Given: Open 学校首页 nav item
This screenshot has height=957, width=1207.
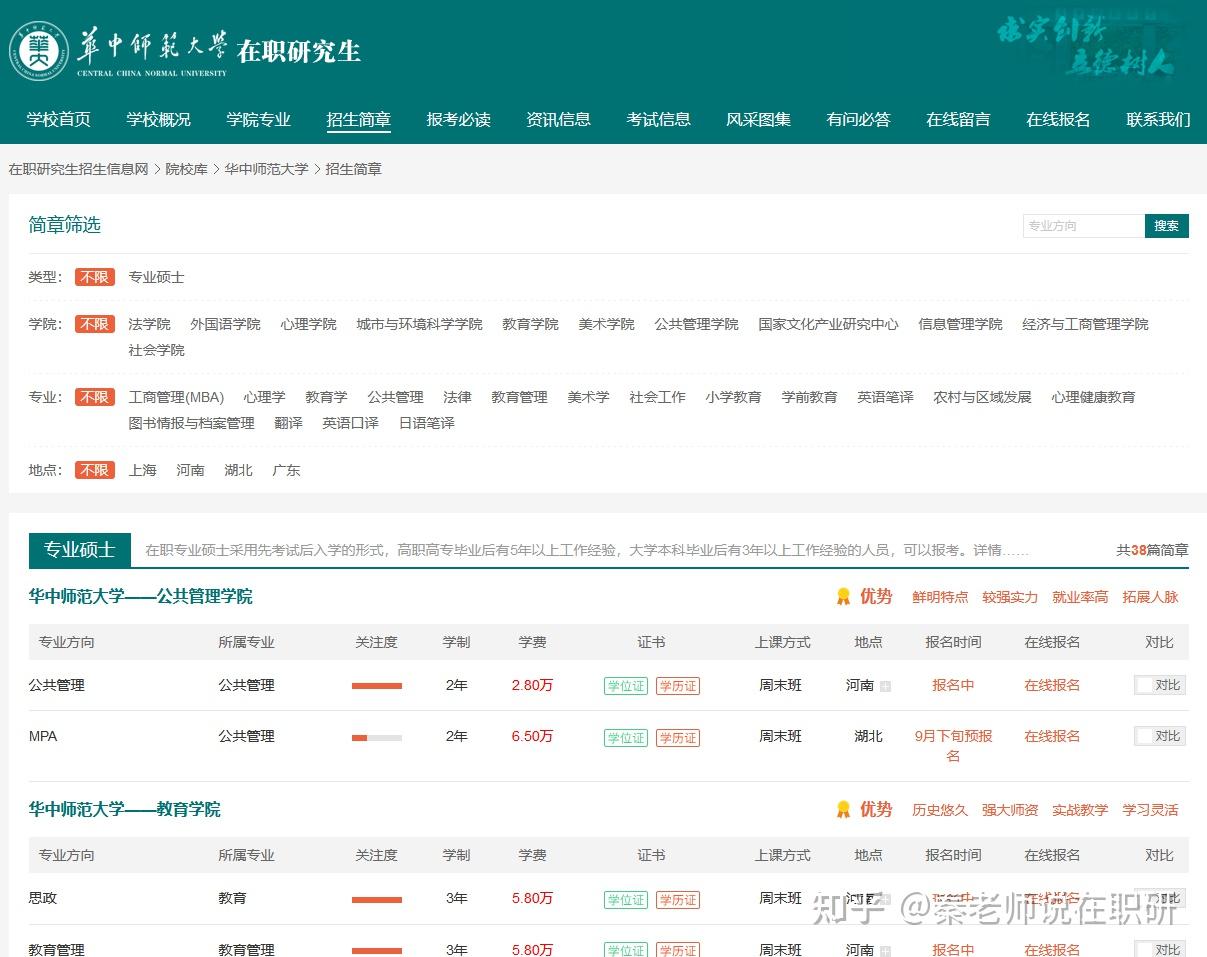Looking at the screenshot, I should pyautogui.click(x=59, y=119).
